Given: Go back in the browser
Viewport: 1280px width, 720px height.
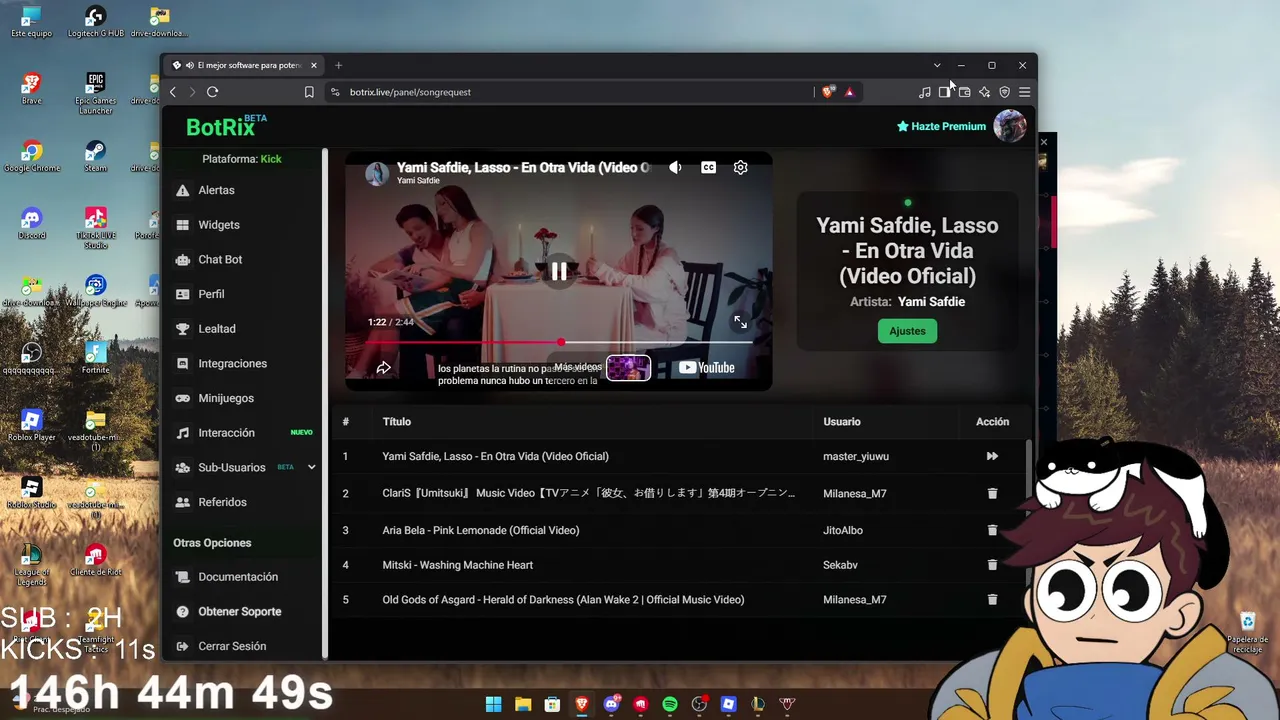Looking at the screenshot, I should [173, 92].
